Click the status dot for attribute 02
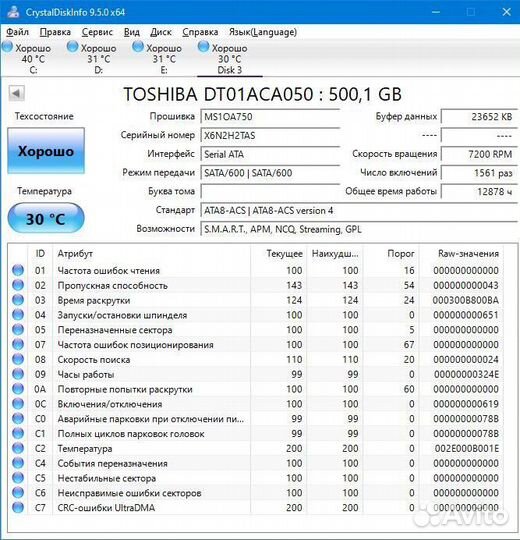The height and width of the screenshot is (540, 520). (x=18, y=285)
